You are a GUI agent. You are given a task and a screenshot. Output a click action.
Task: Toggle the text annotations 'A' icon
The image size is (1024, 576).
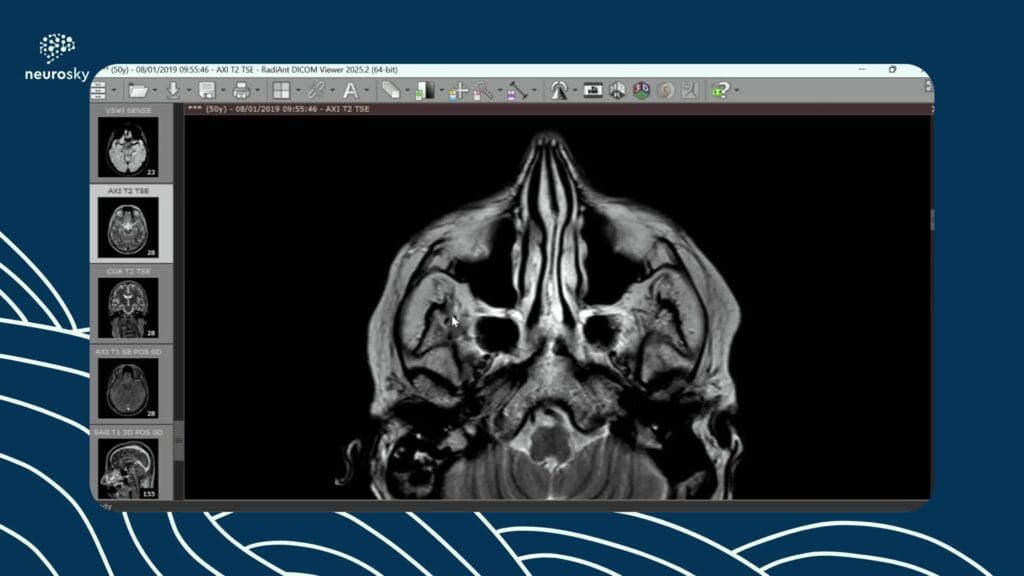click(350, 91)
